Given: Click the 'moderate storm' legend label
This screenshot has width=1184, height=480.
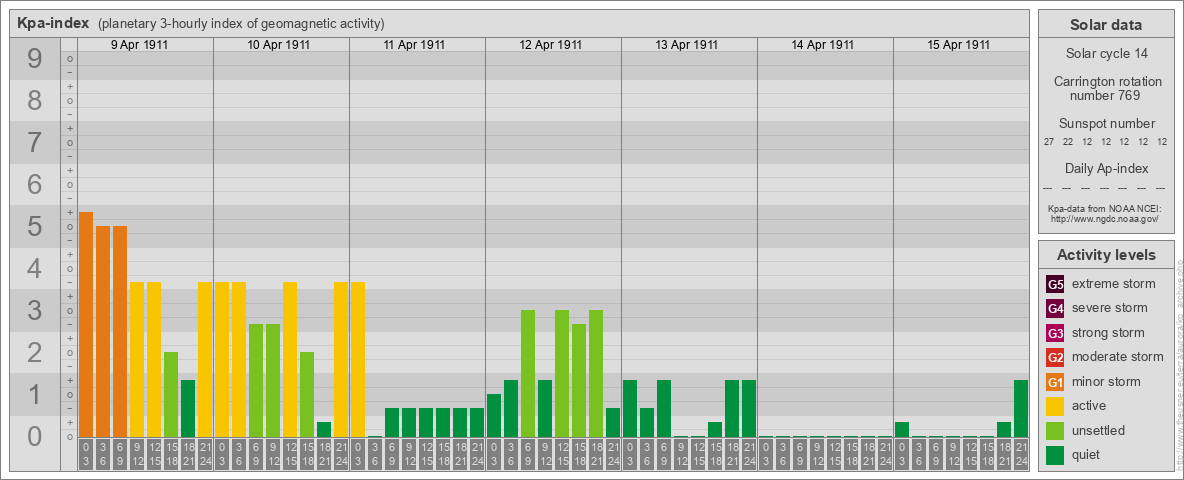Looking at the screenshot, I should pyautogui.click(x=1118, y=357).
